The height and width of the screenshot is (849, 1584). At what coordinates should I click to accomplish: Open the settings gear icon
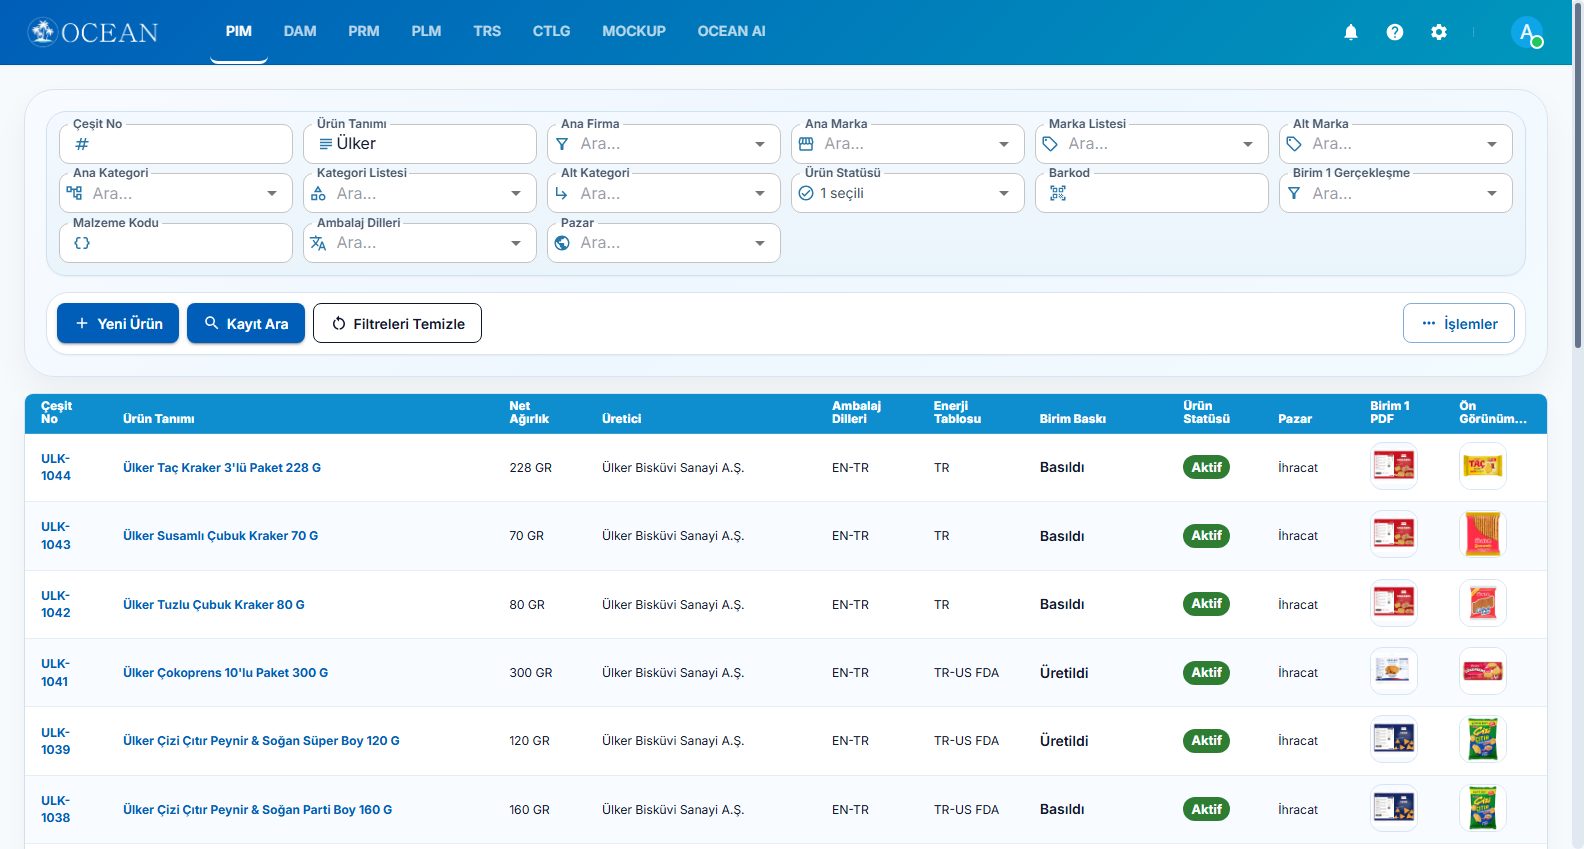(x=1439, y=32)
